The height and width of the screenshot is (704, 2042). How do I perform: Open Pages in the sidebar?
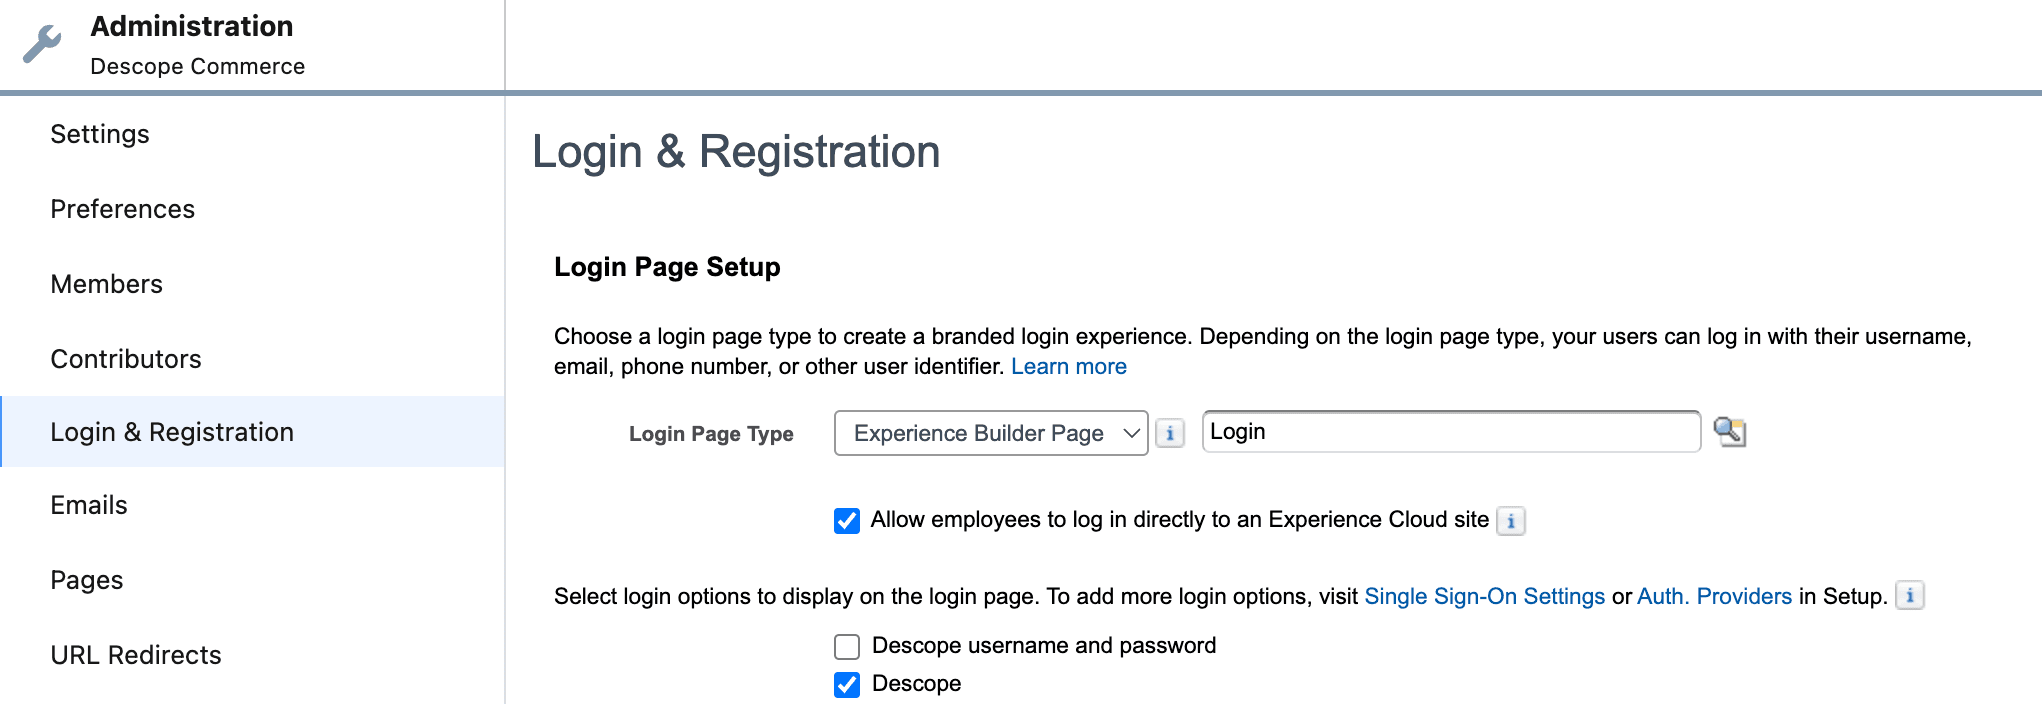click(87, 580)
